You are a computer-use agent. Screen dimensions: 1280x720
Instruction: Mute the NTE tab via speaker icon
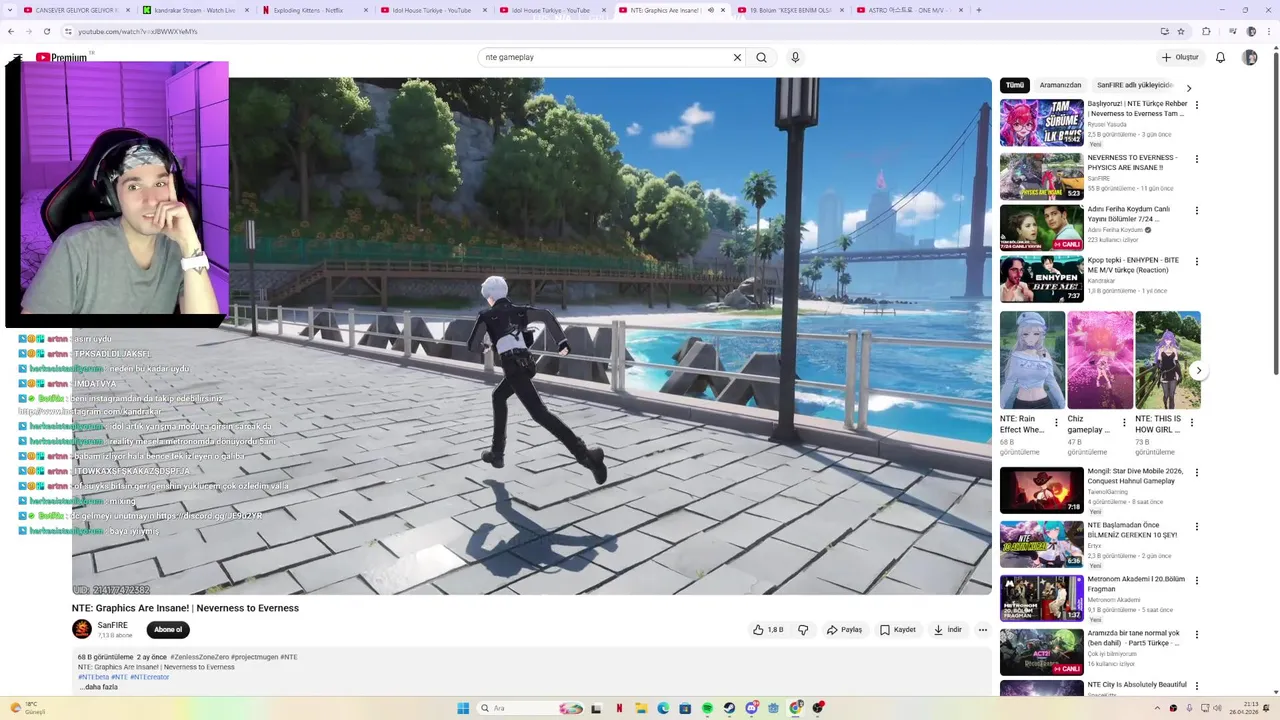pyautogui.click(x=710, y=10)
